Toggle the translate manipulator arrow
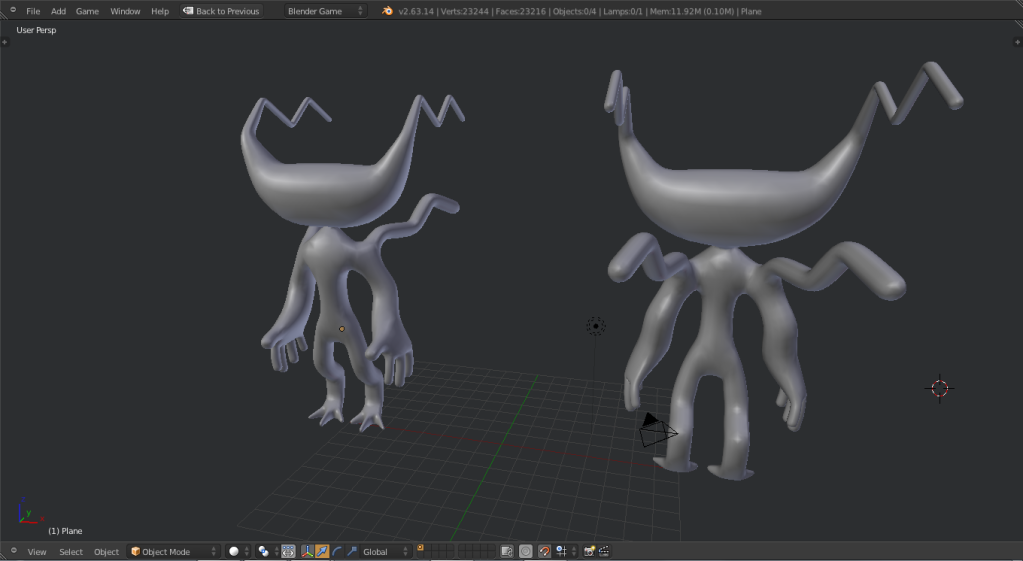The width and height of the screenshot is (1023, 561). click(322, 552)
